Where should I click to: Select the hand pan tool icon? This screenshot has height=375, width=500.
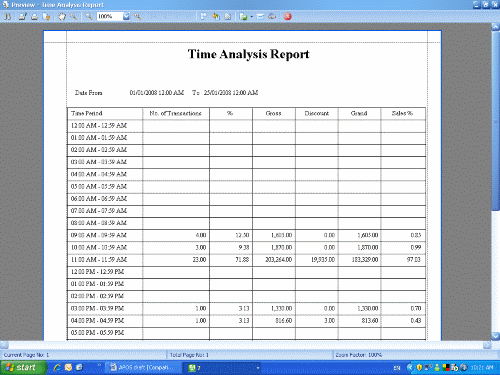point(62,16)
